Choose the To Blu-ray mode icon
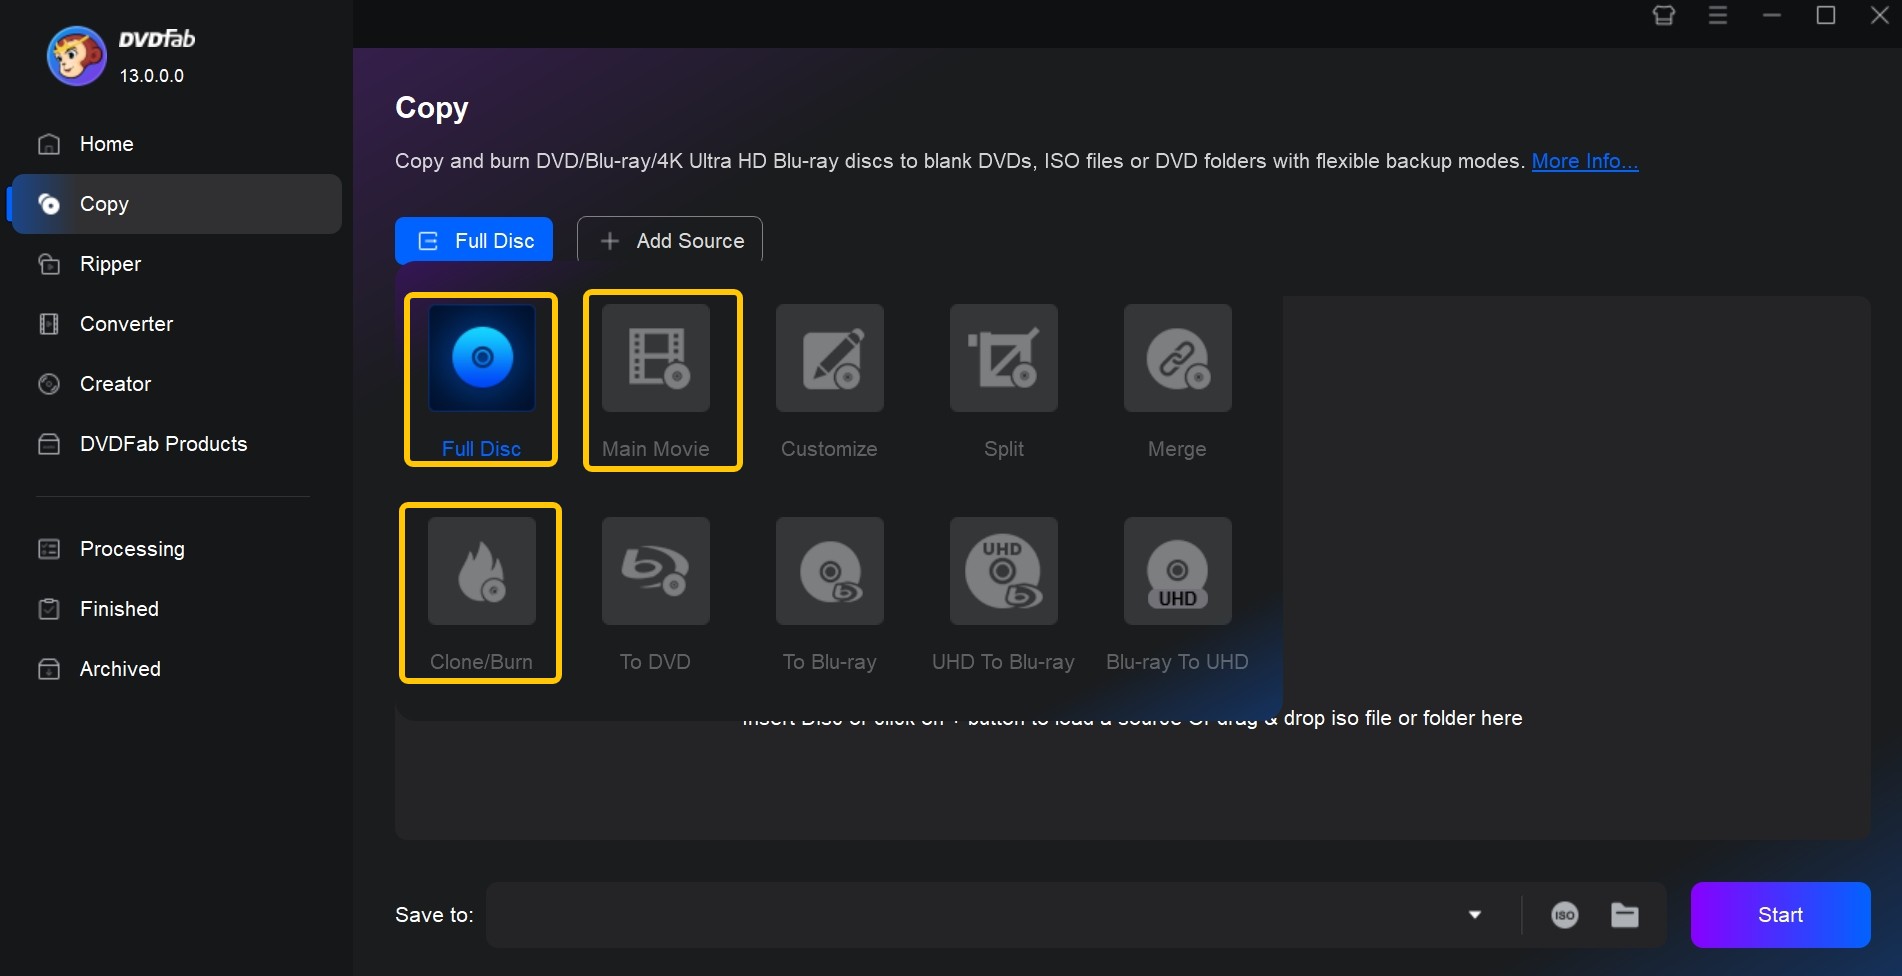Viewport: 1902px width, 976px height. pos(830,571)
